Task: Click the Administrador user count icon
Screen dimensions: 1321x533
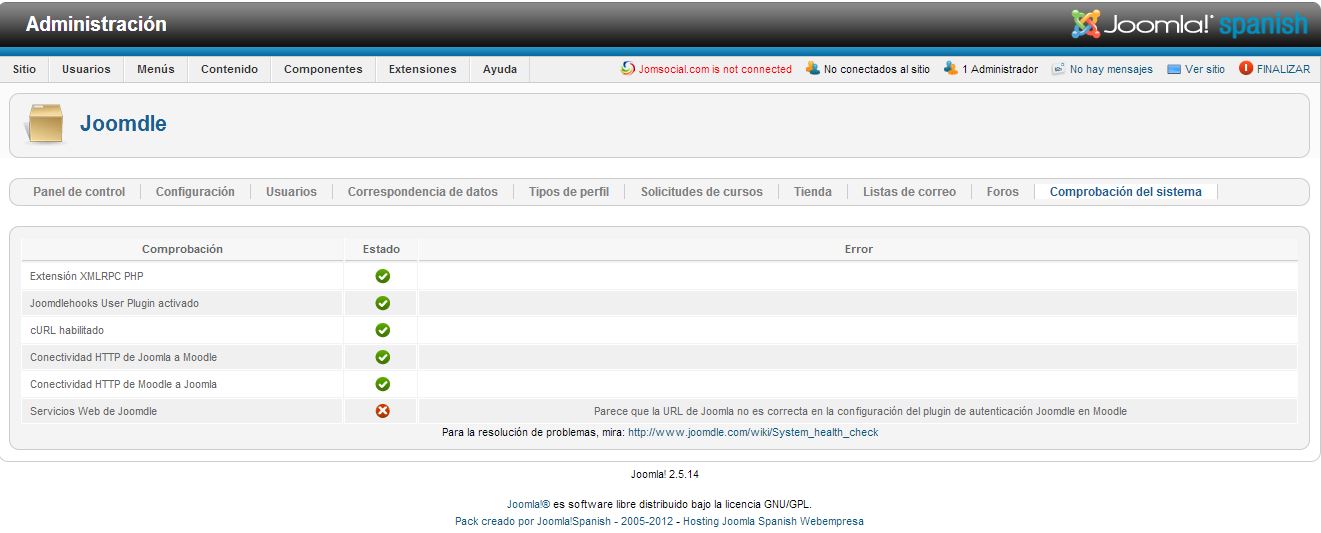Action: [951, 69]
